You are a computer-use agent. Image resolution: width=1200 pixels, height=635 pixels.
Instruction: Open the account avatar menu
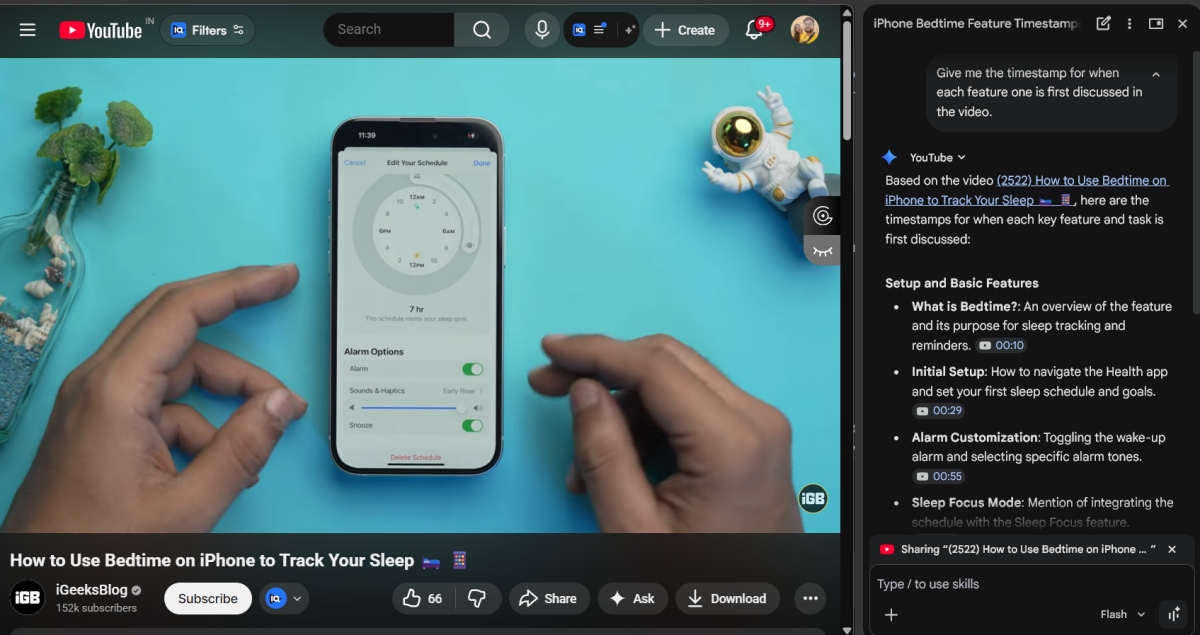click(805, 30)
